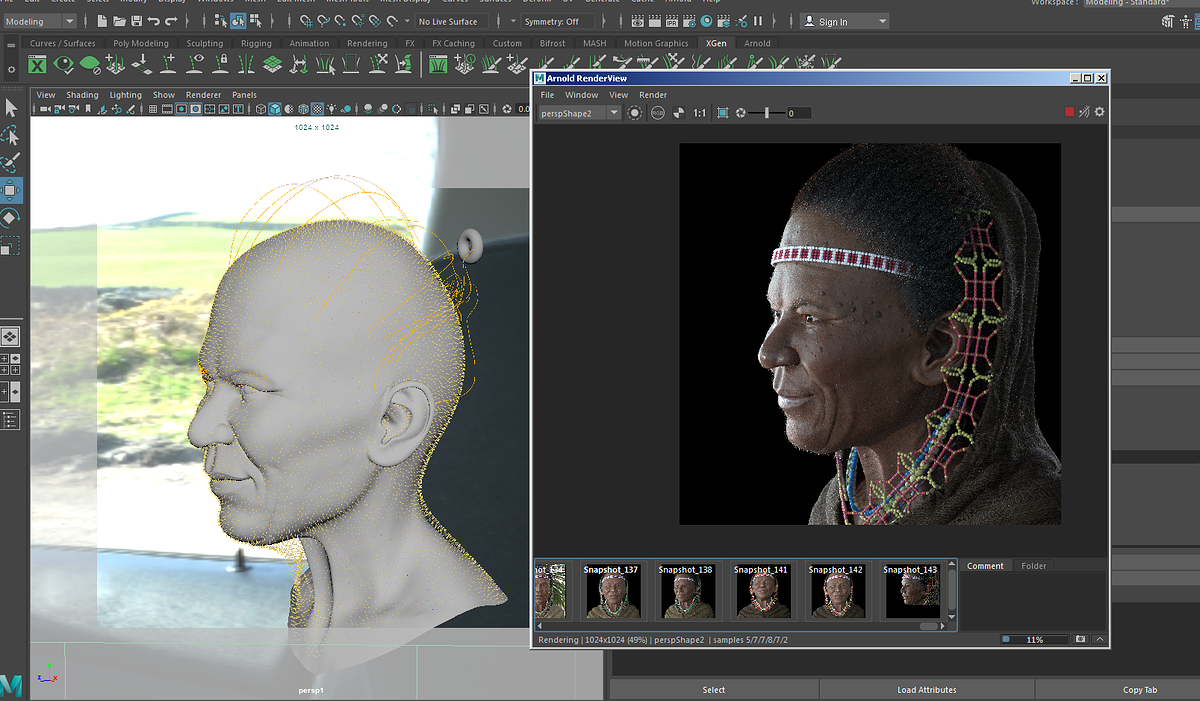Viewport: 1200px width, 701px height.
Task: Open the viewport Renderer menu
Action: [x=203, y=95]
